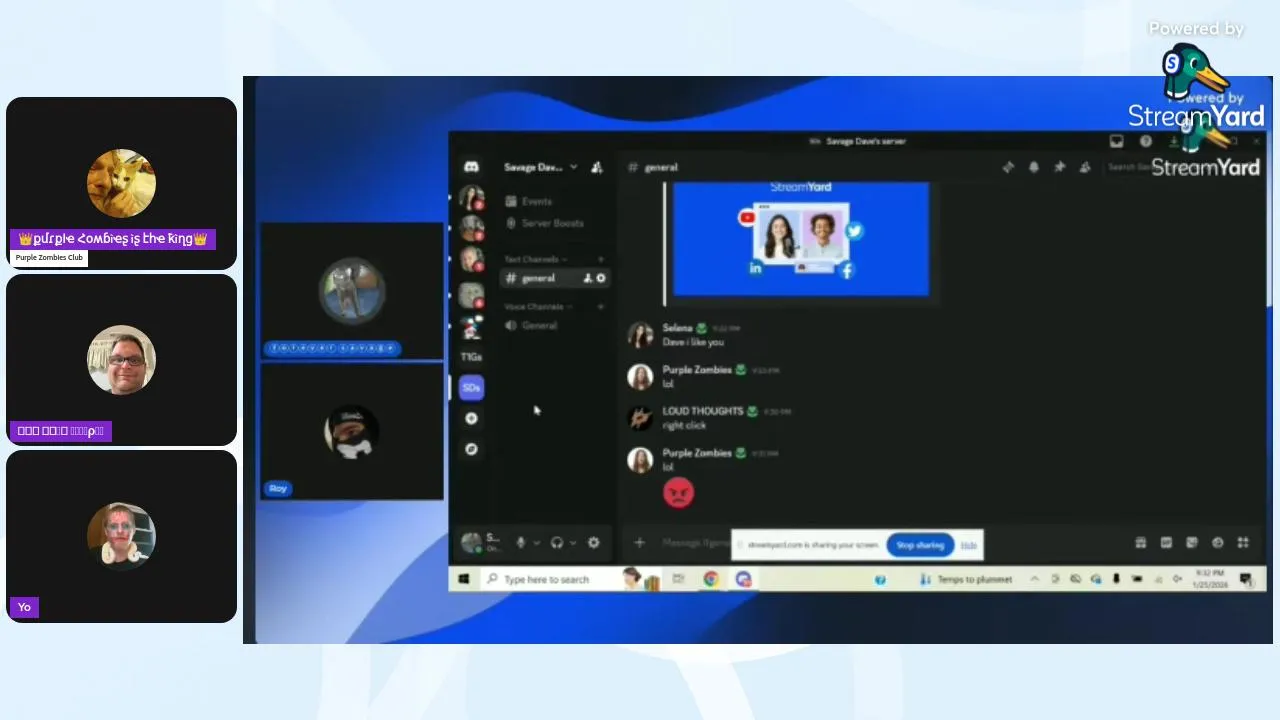The image size is (1280, 720).
Task: Click Add a Server plus icon
Action: pos(471,419)
